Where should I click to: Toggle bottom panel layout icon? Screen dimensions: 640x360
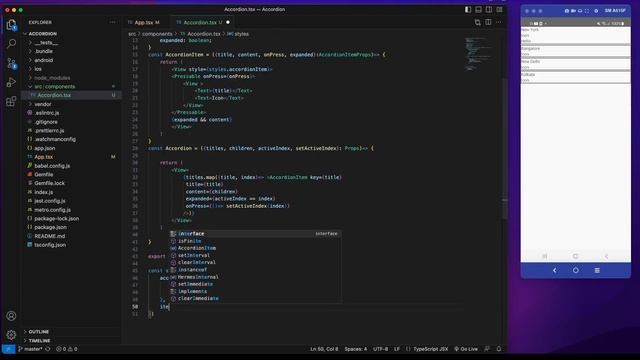click(x=478, y=9)
